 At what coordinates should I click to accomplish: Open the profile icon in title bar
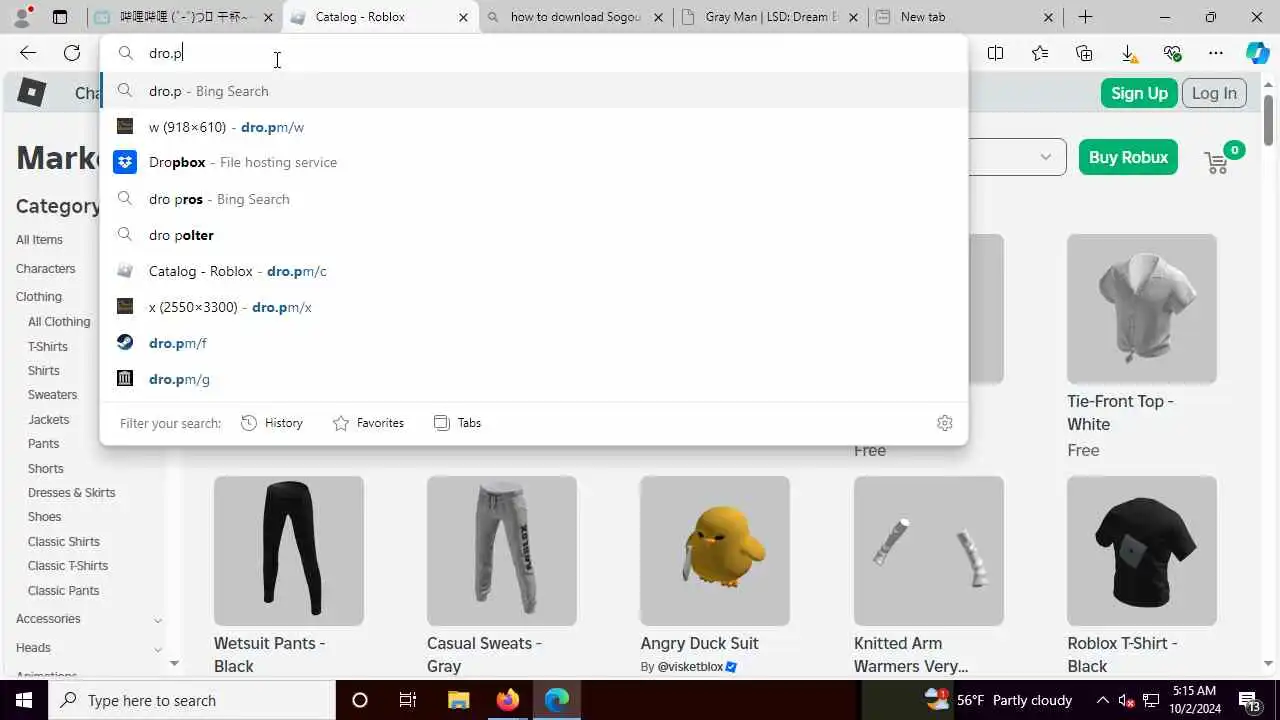pyautogui.click(x=23, y=17)
